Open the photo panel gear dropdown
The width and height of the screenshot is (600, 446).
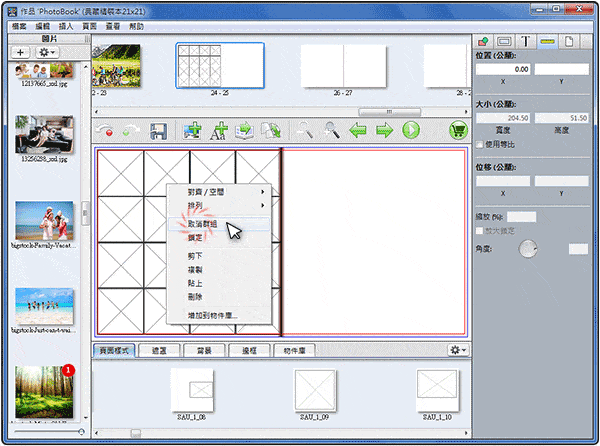click(48, 51)
